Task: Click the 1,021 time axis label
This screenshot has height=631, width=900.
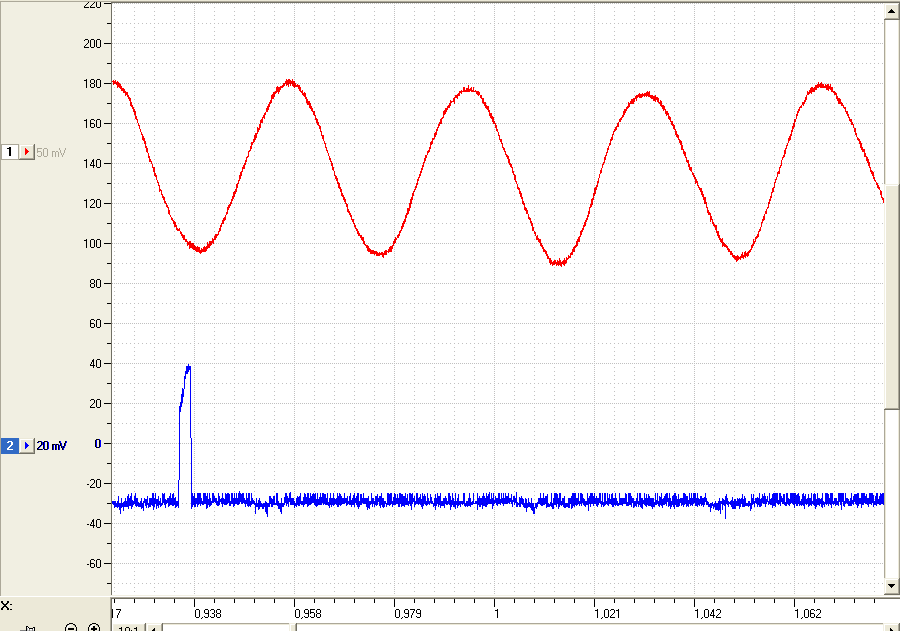Action: [607, 614]
